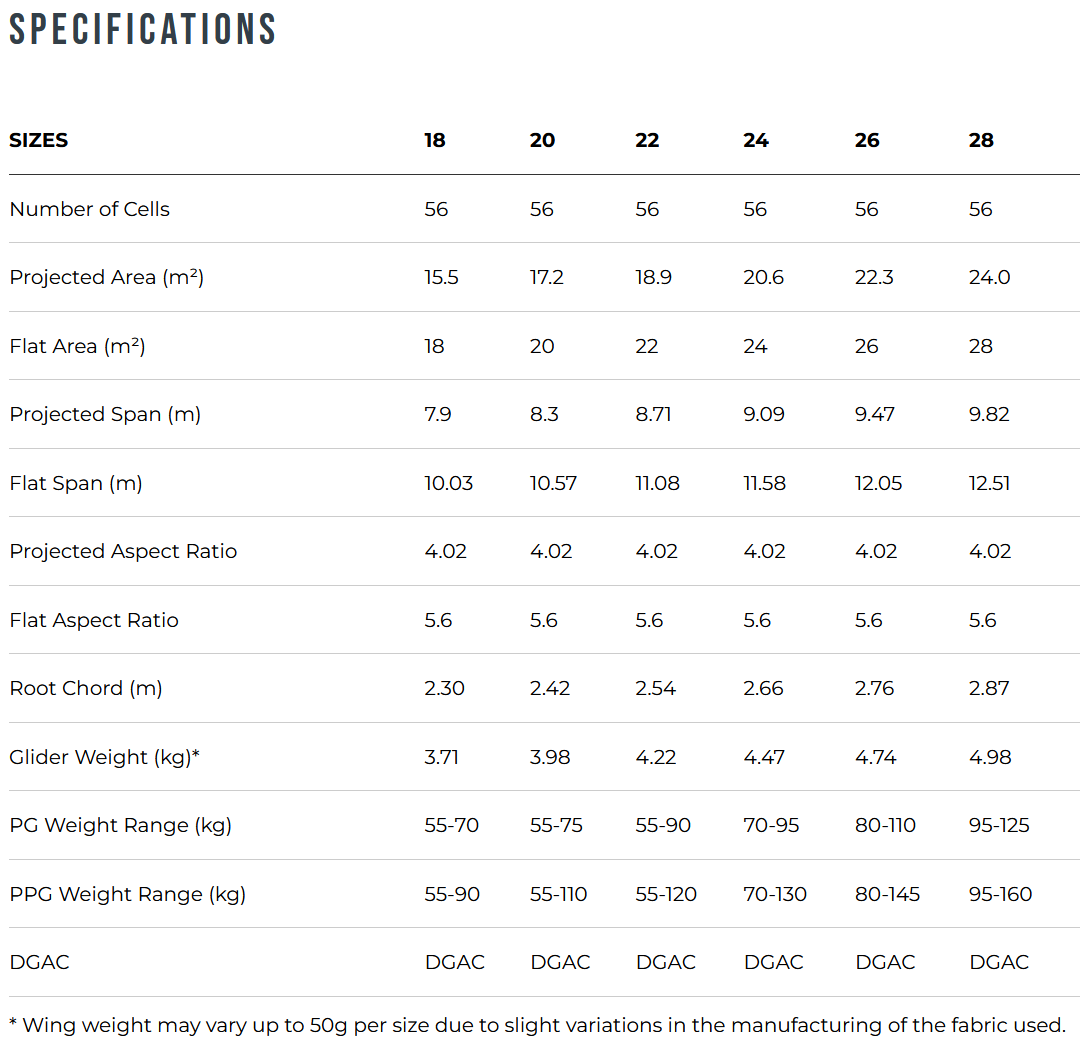Select the size 22 column header
Image resolution: width=1087 pixels, height=1045 pixels.
(647, 140)
